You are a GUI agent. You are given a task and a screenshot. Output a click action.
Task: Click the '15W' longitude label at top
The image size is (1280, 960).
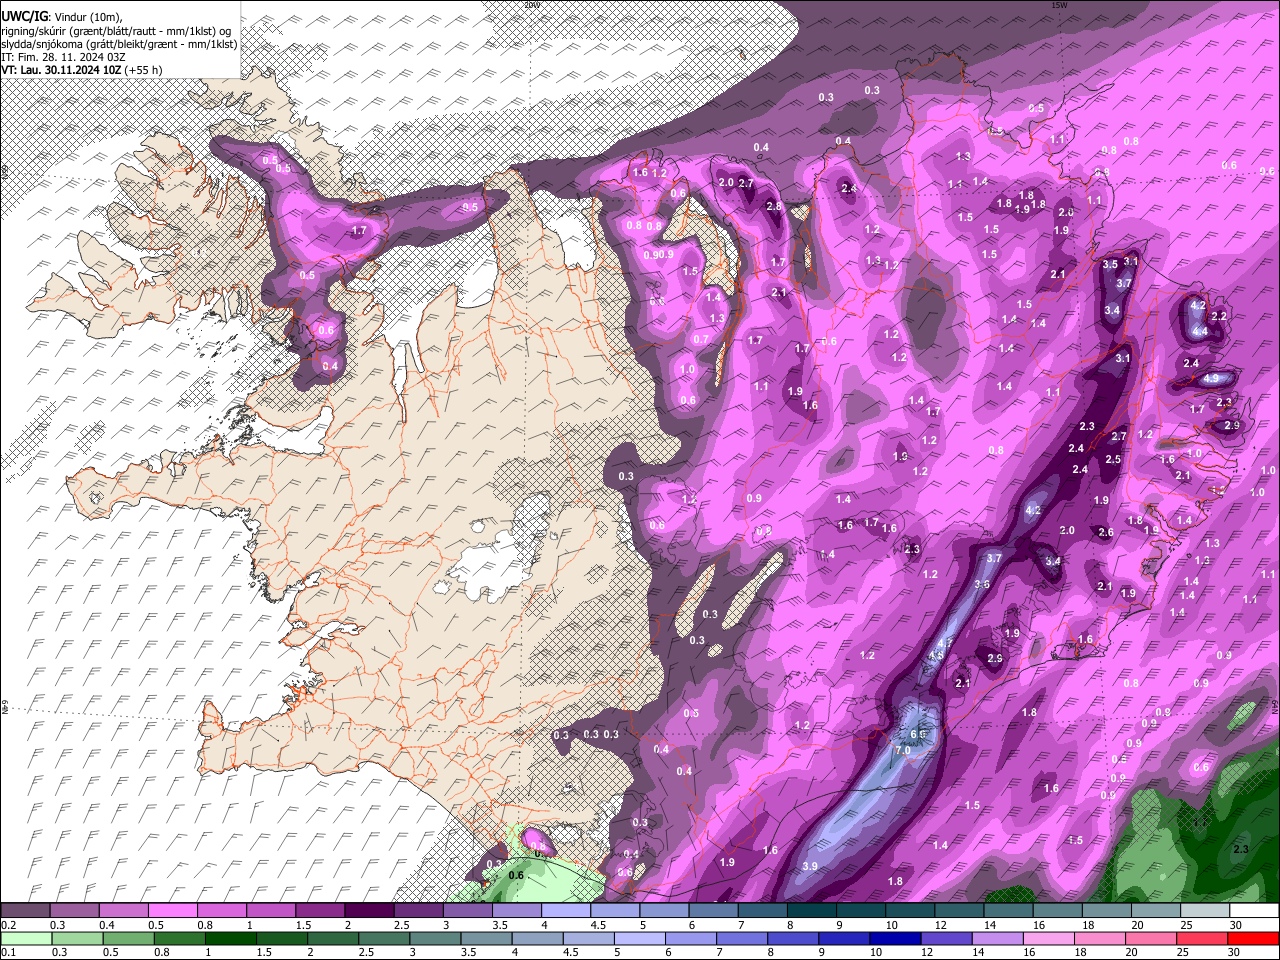pyautogui.click(x=1059, y=5)
